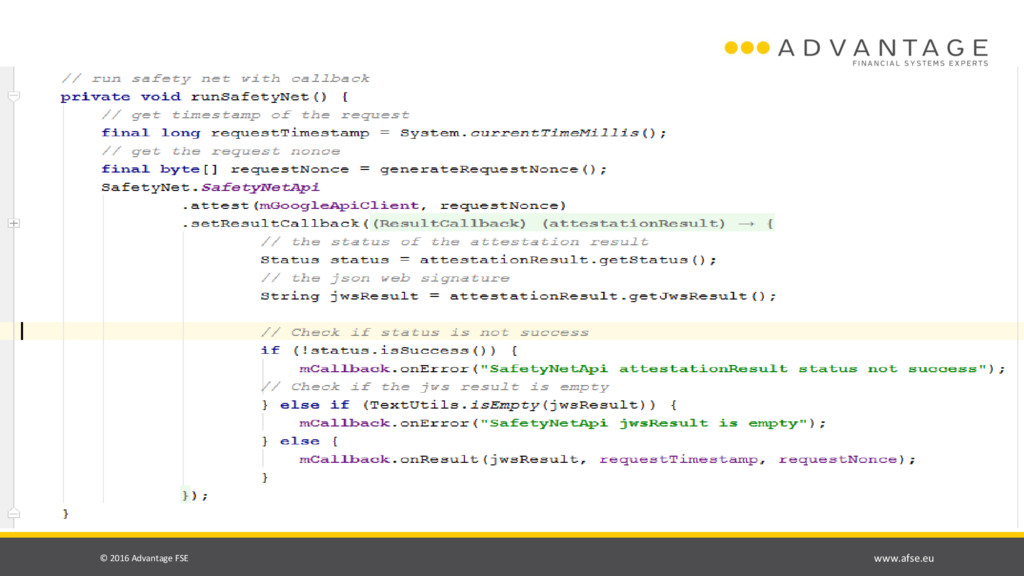Click string 'SafetyNetApi attestationResult status not success'
The width and height of the screenshot is (1024, 576).
(x=733, y=369)
